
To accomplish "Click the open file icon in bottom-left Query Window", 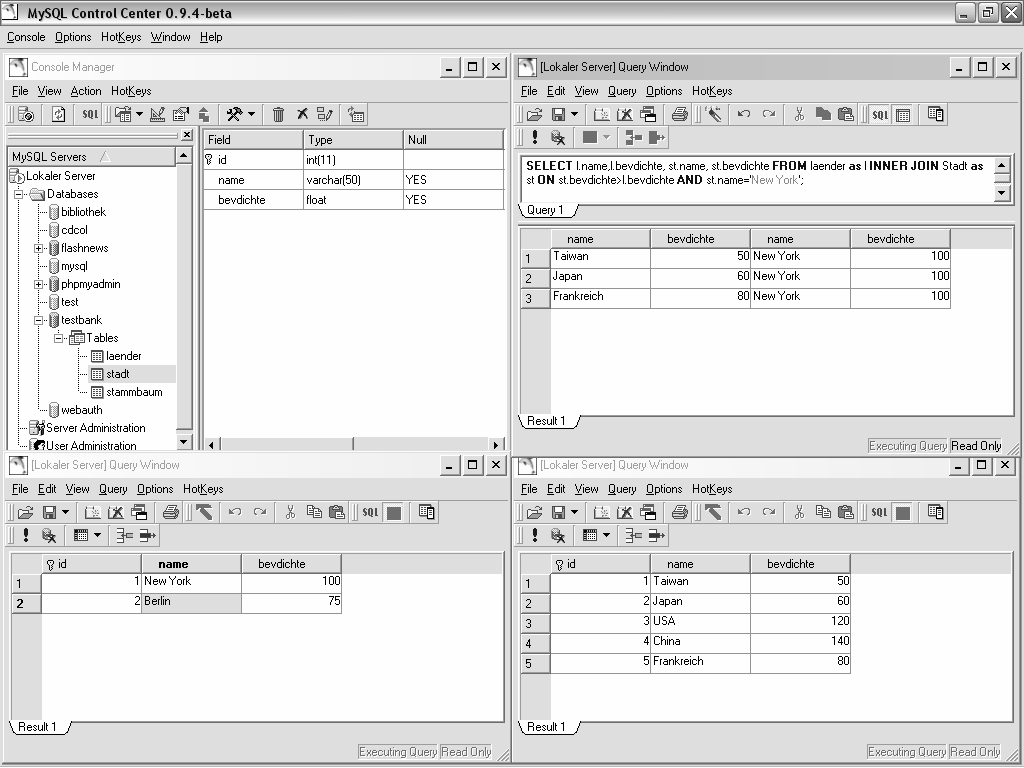I will 26,512.
